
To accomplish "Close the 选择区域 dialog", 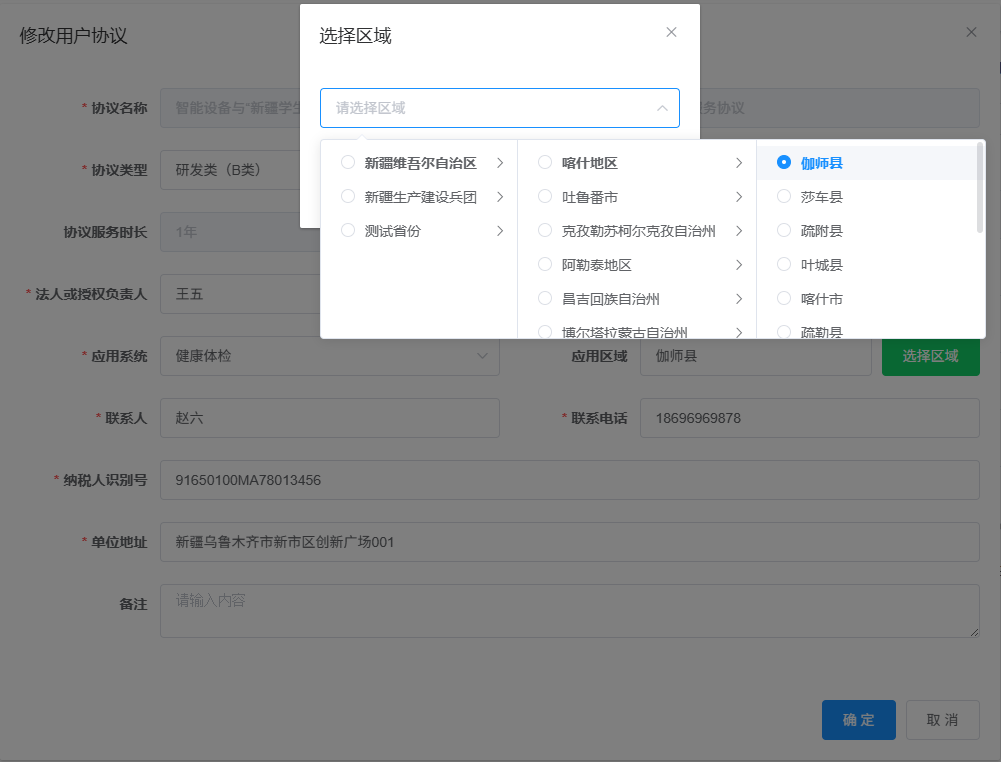I will click(671, 32).
